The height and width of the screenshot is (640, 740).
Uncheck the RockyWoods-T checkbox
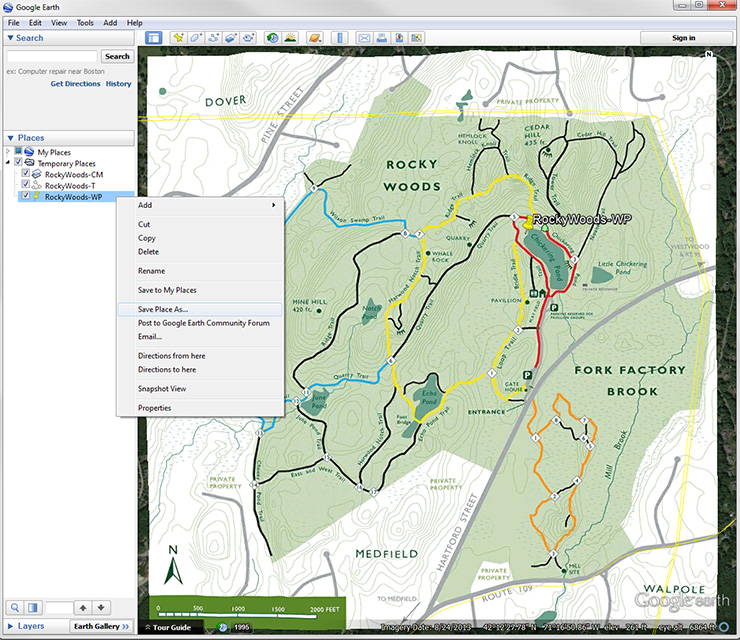26,185
